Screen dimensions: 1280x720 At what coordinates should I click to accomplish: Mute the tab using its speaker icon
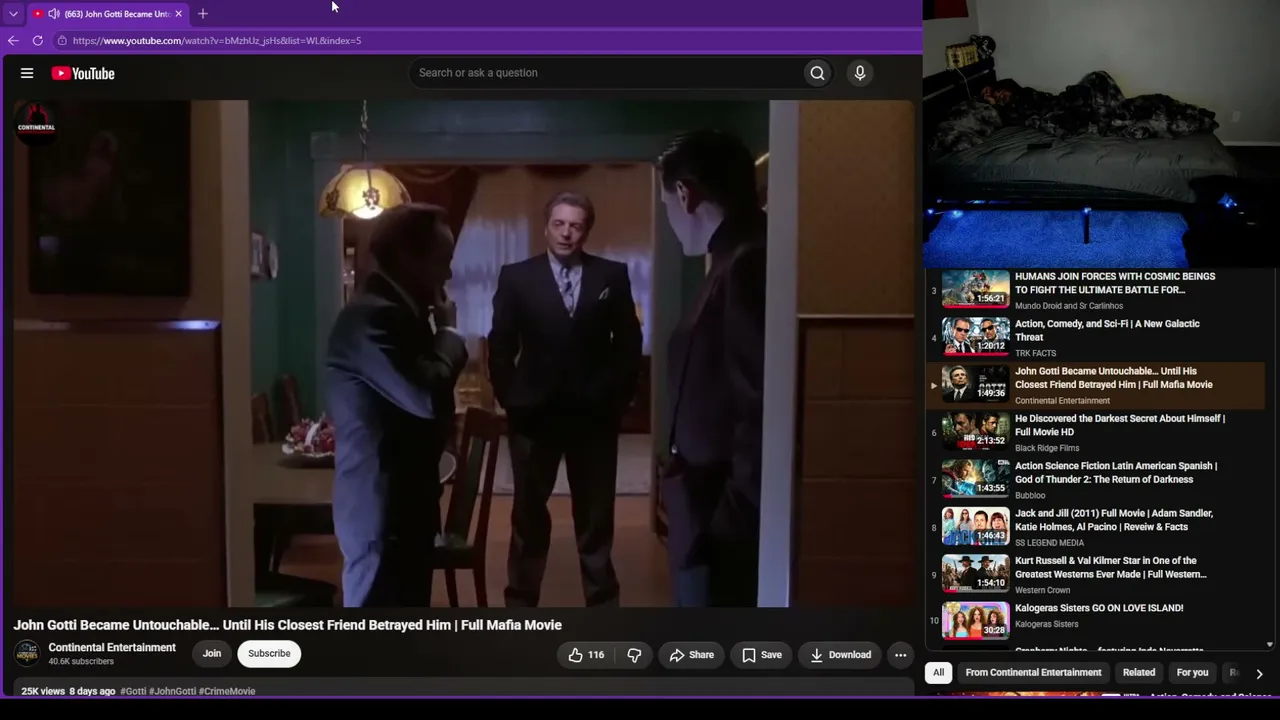[x=53, y=14]
